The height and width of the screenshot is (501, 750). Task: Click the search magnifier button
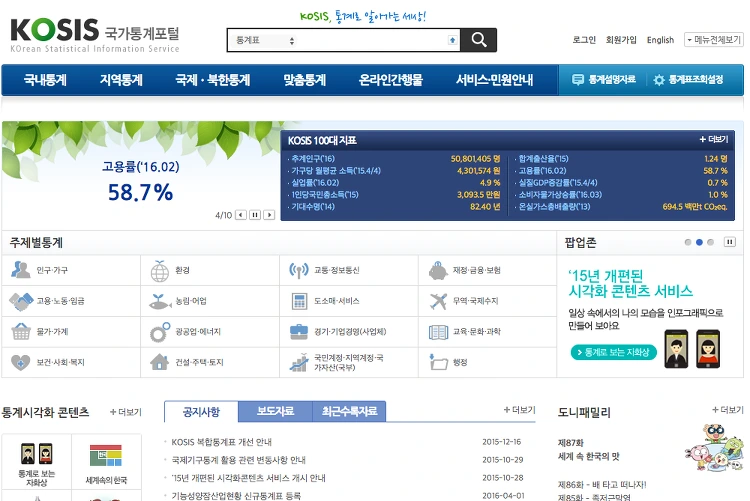[x=478, y=40]
